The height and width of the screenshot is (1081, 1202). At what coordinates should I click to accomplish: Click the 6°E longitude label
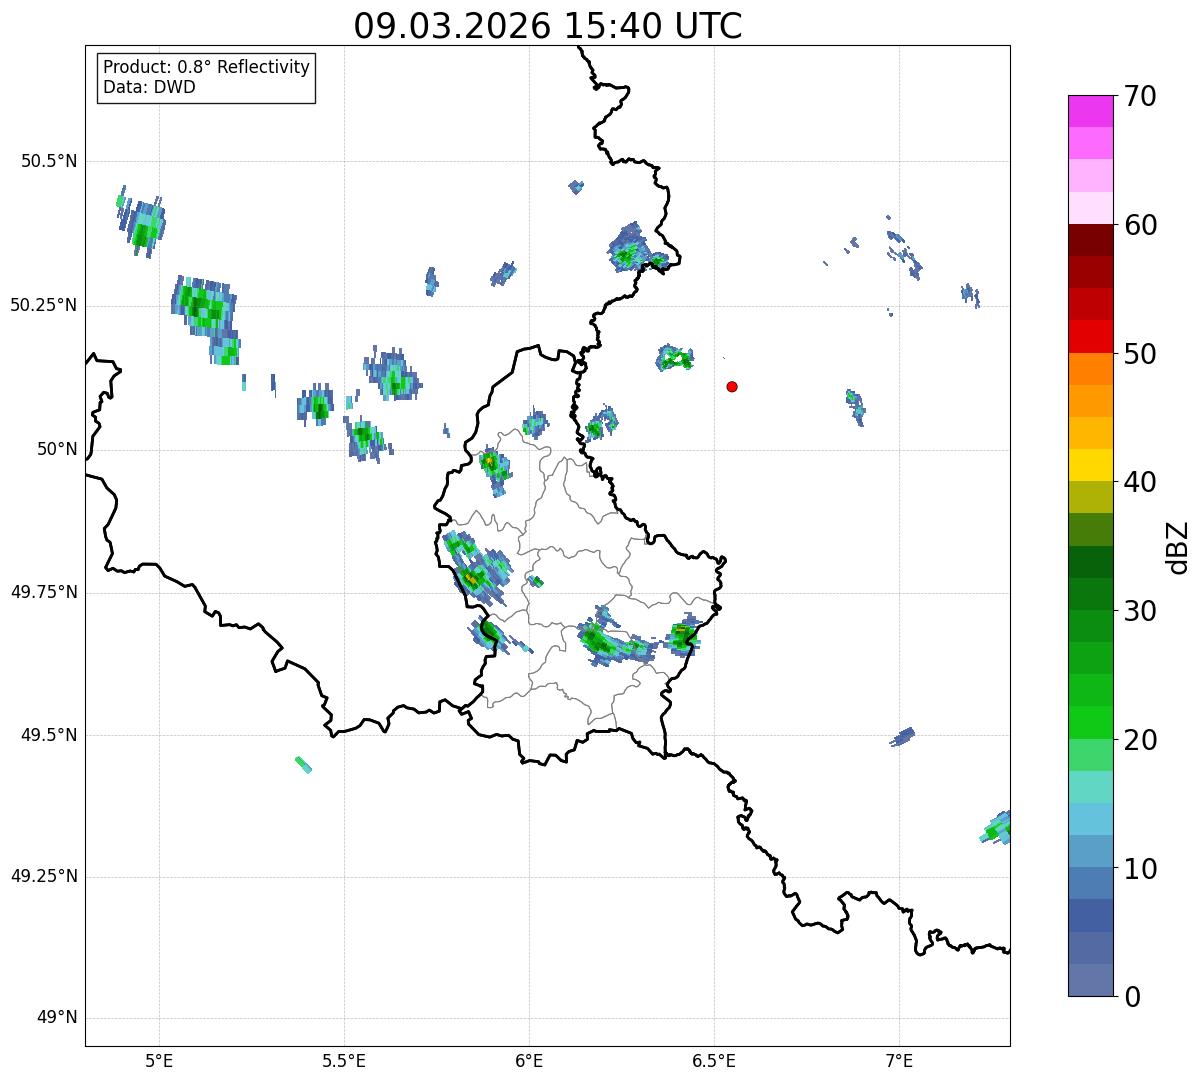[x=529, y=1060]
